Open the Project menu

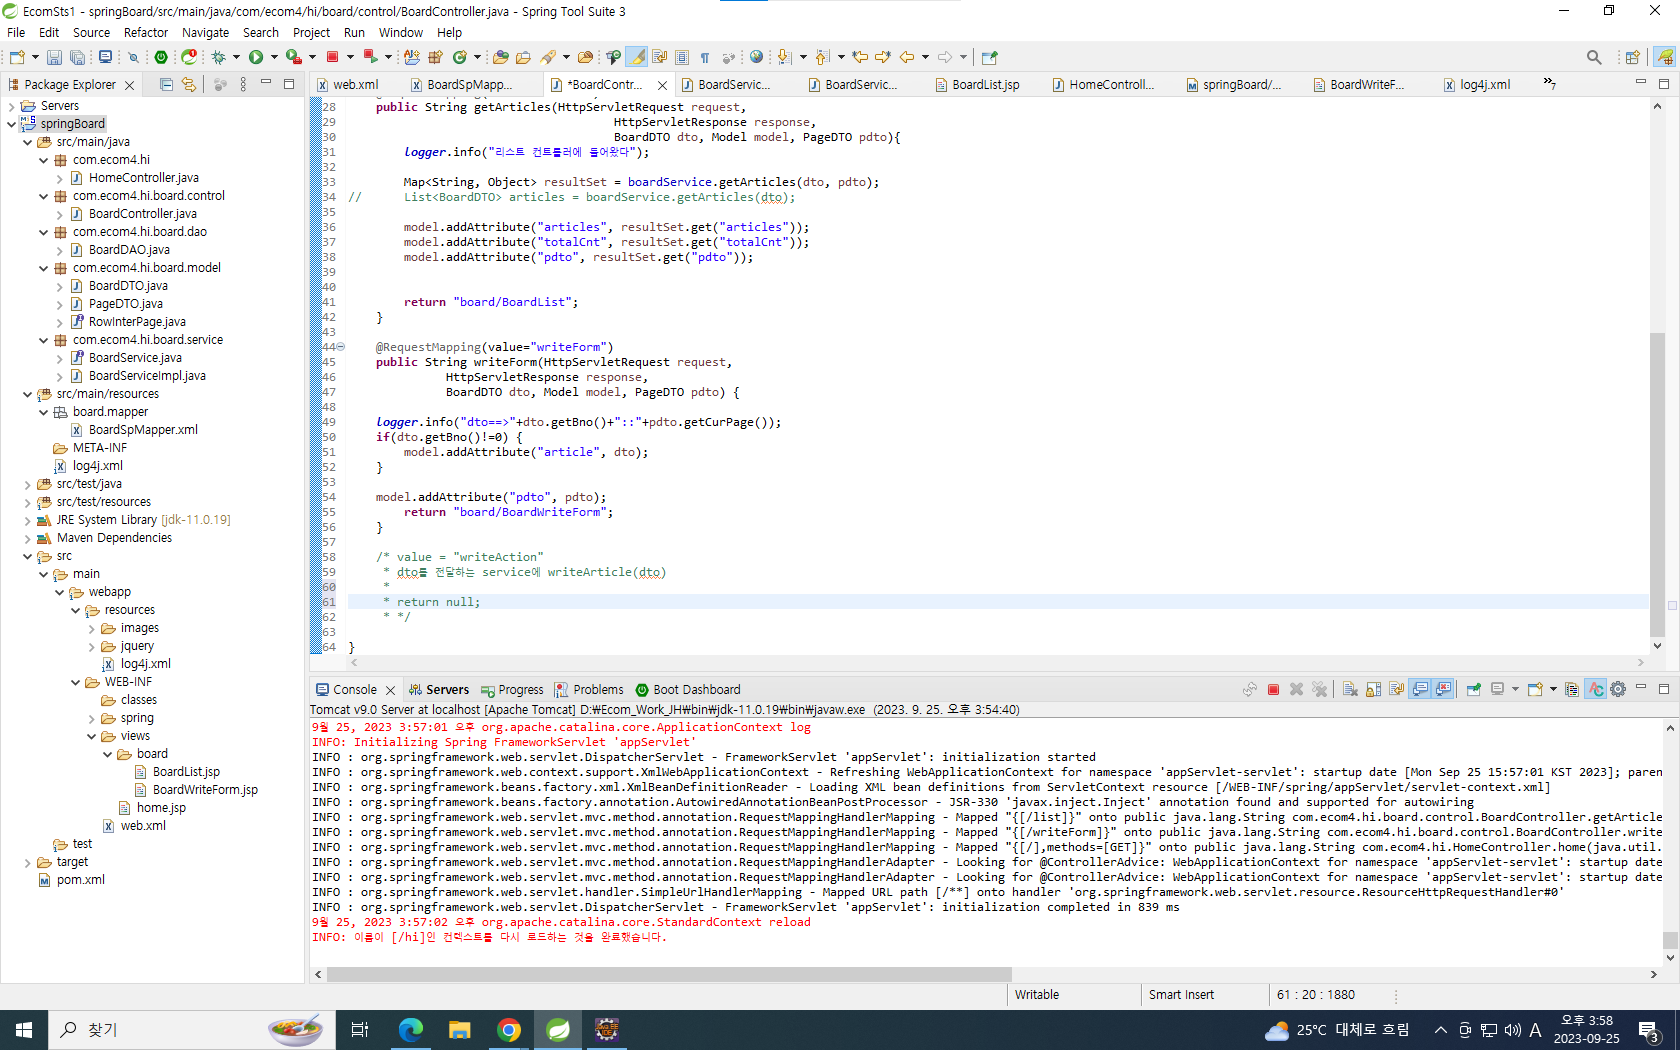pos(311,32)
